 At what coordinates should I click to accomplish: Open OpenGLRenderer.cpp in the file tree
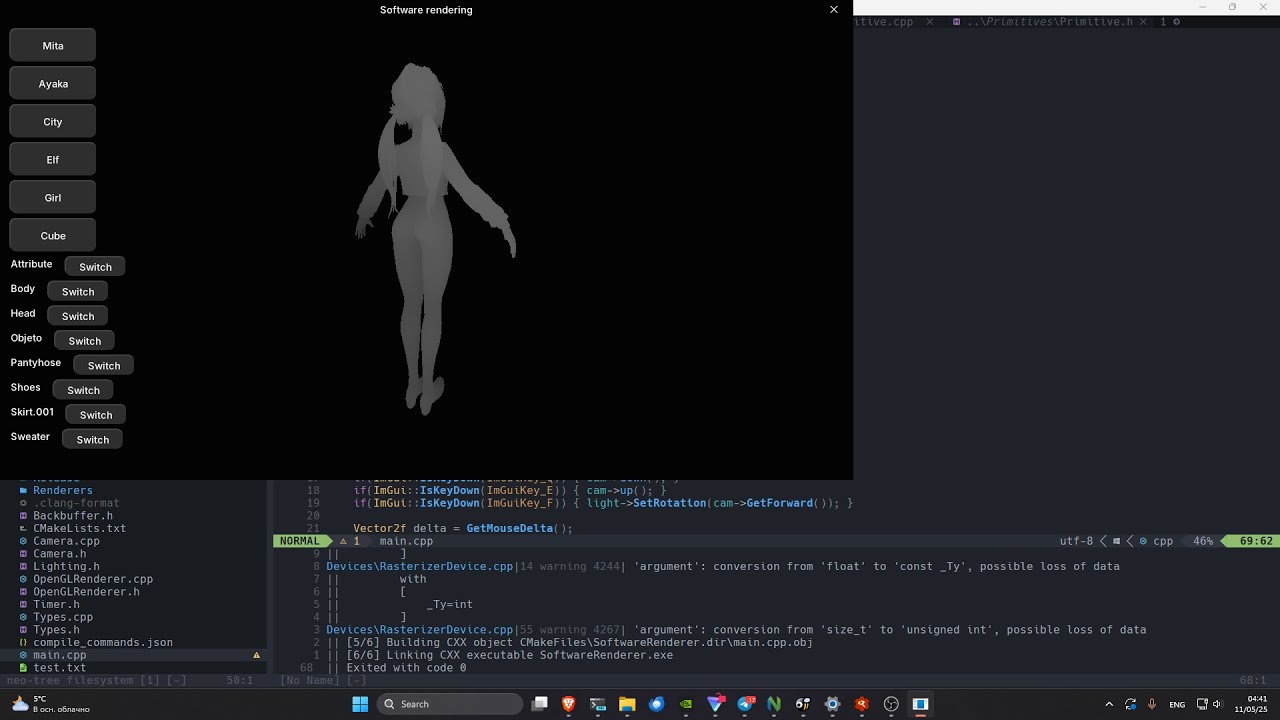coord(92,579)
